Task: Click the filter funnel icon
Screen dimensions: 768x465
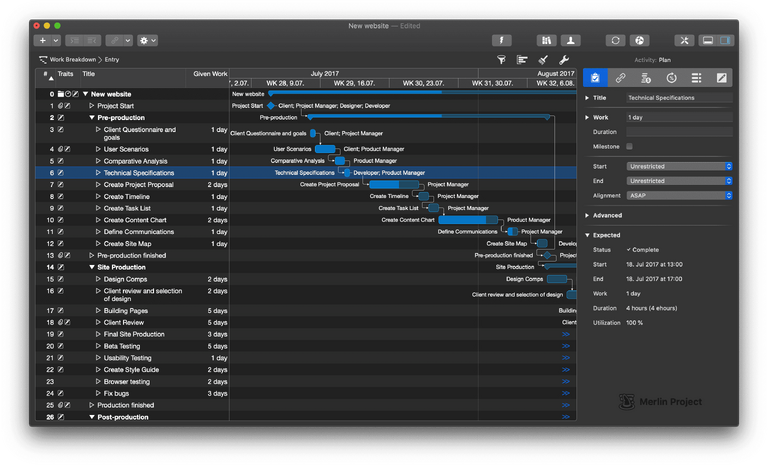Action: (502, 60)
